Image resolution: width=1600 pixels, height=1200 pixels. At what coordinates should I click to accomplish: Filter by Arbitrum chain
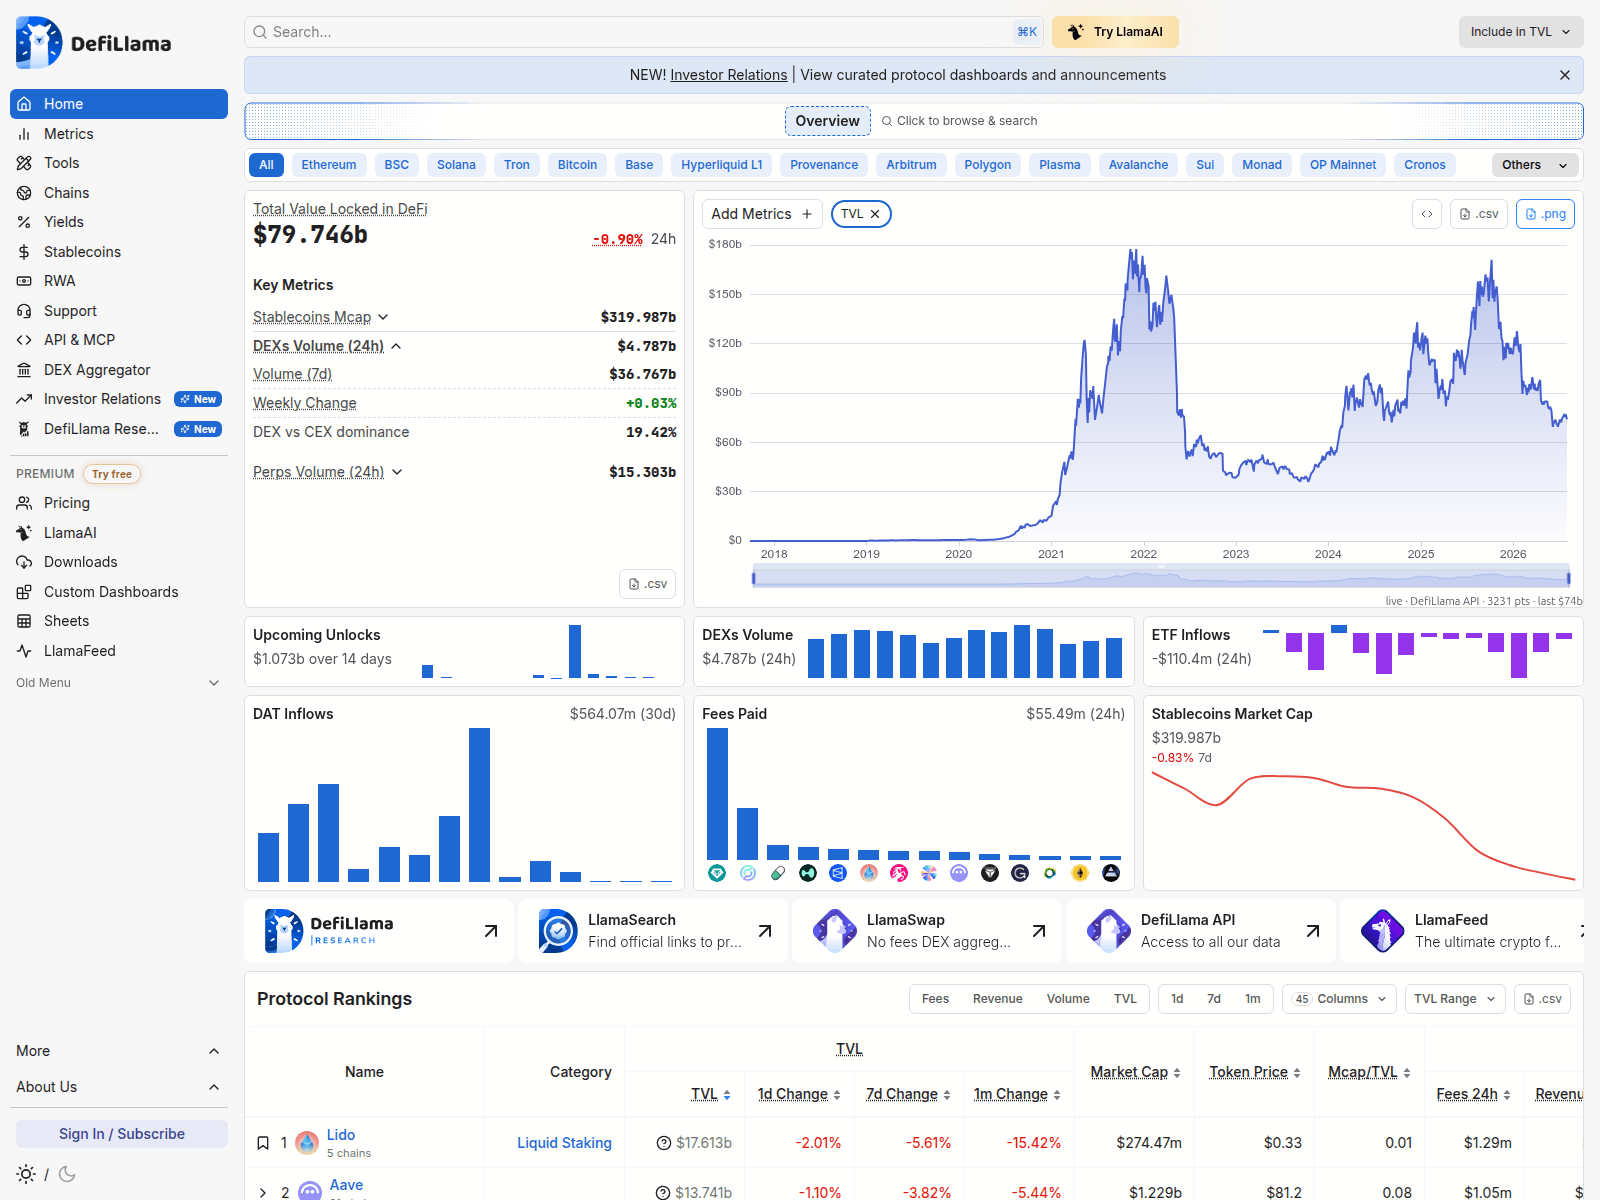point(911,165)
